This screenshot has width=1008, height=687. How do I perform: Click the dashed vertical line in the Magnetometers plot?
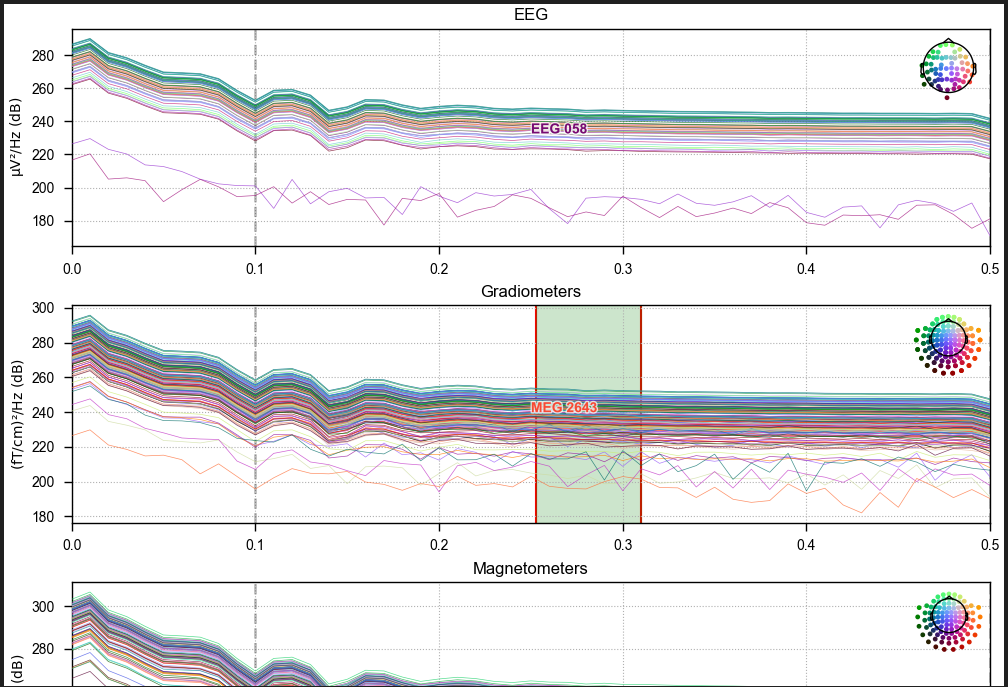[256, 635]
